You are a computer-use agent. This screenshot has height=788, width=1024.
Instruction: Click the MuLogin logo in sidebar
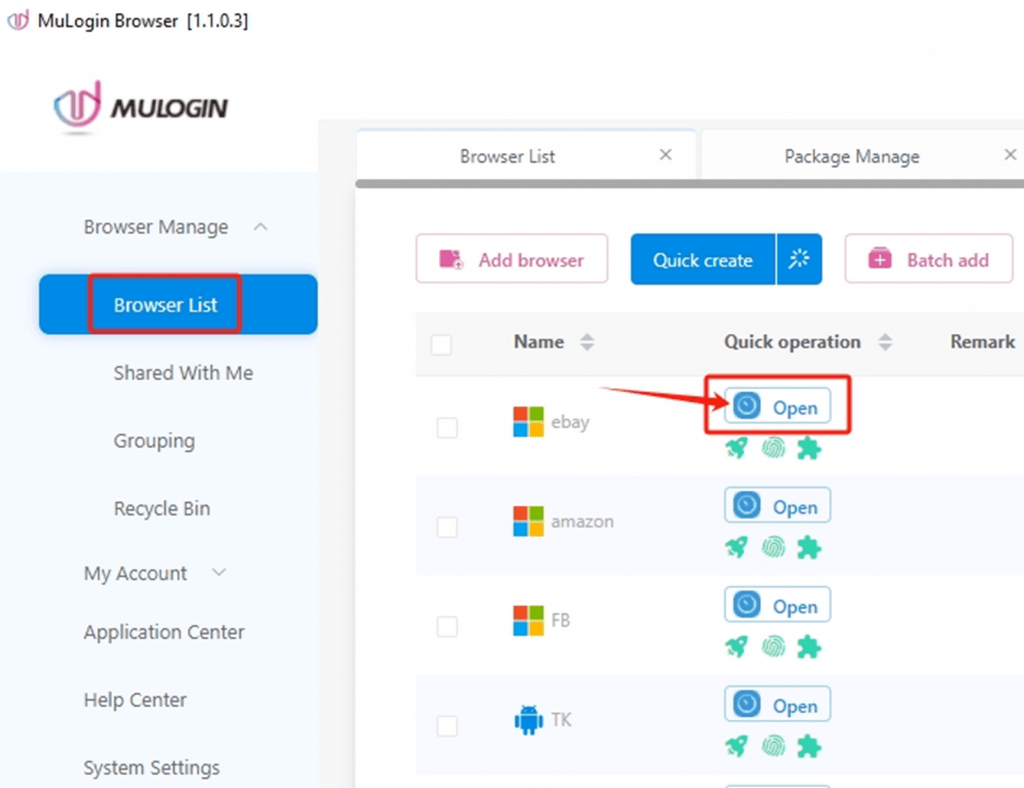[x=141, y=106]
